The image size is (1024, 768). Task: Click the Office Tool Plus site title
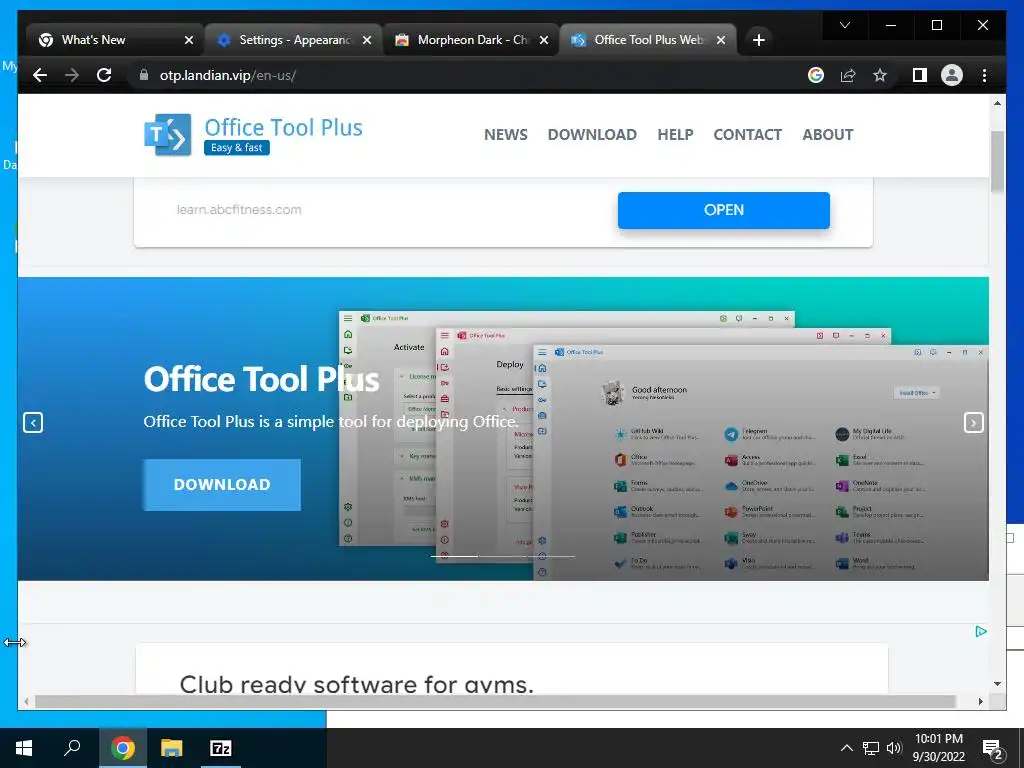283,127
